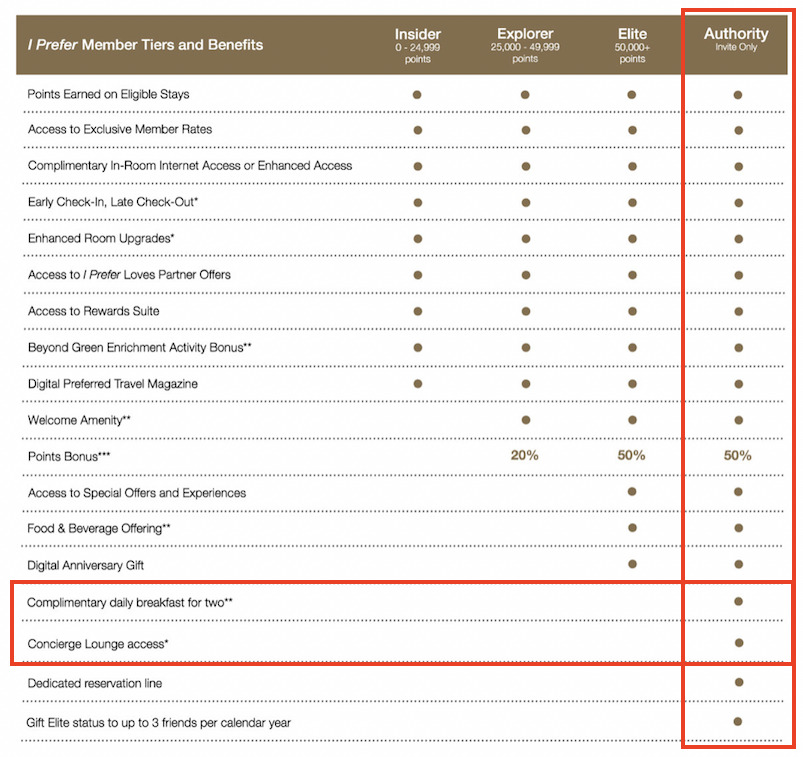Click Explorer dot for Loves Partner Offers
Image resolution: width=803 pixels, height=757 pixels.
pos(526,275)
